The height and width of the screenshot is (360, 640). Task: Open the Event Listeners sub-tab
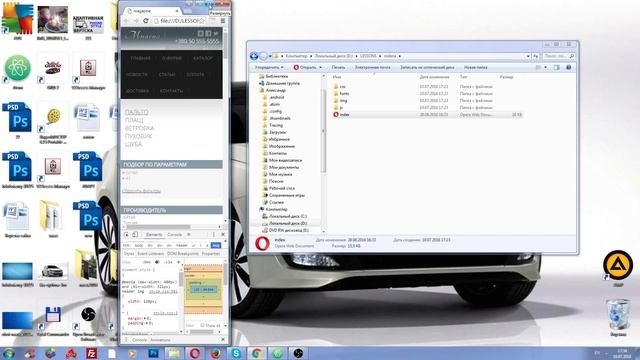(150, 253)
